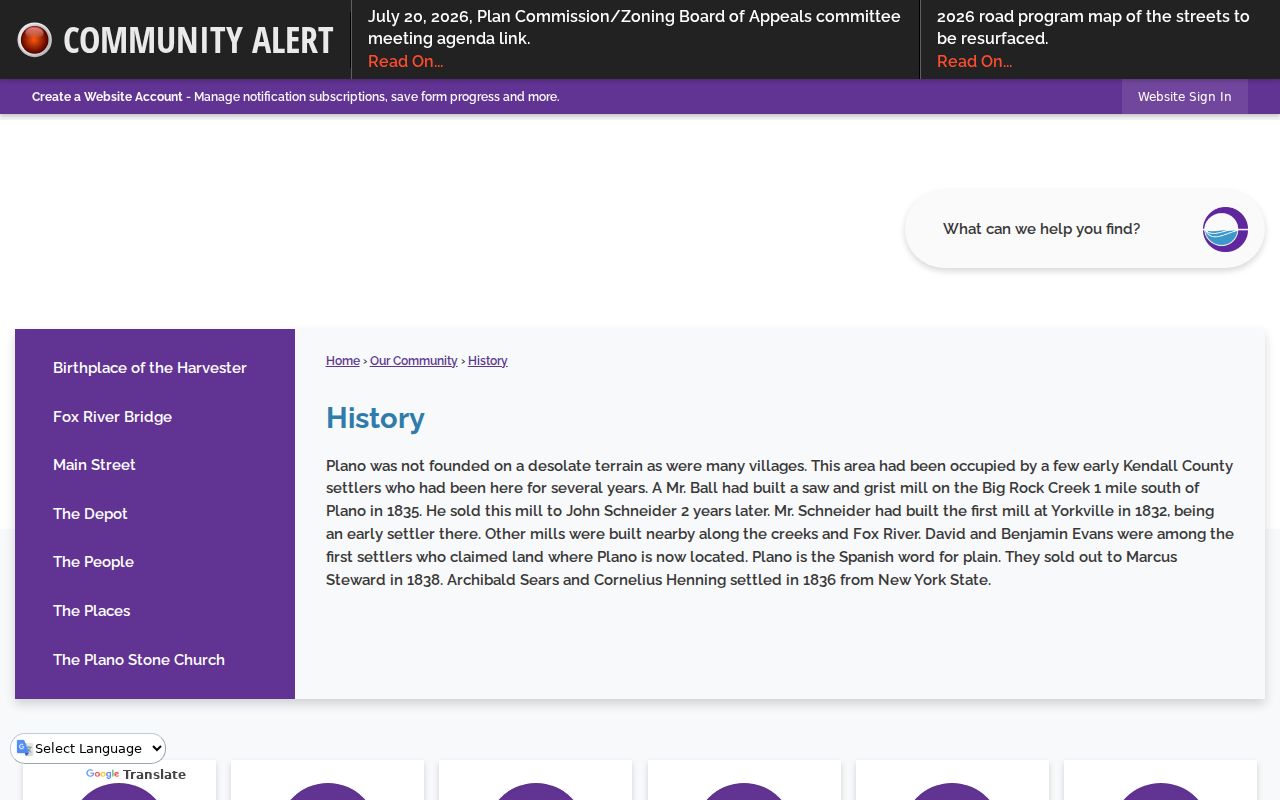Open Read On for the 2026 road program
Viewport: 1280px width, 800px height.
(974, 62)
